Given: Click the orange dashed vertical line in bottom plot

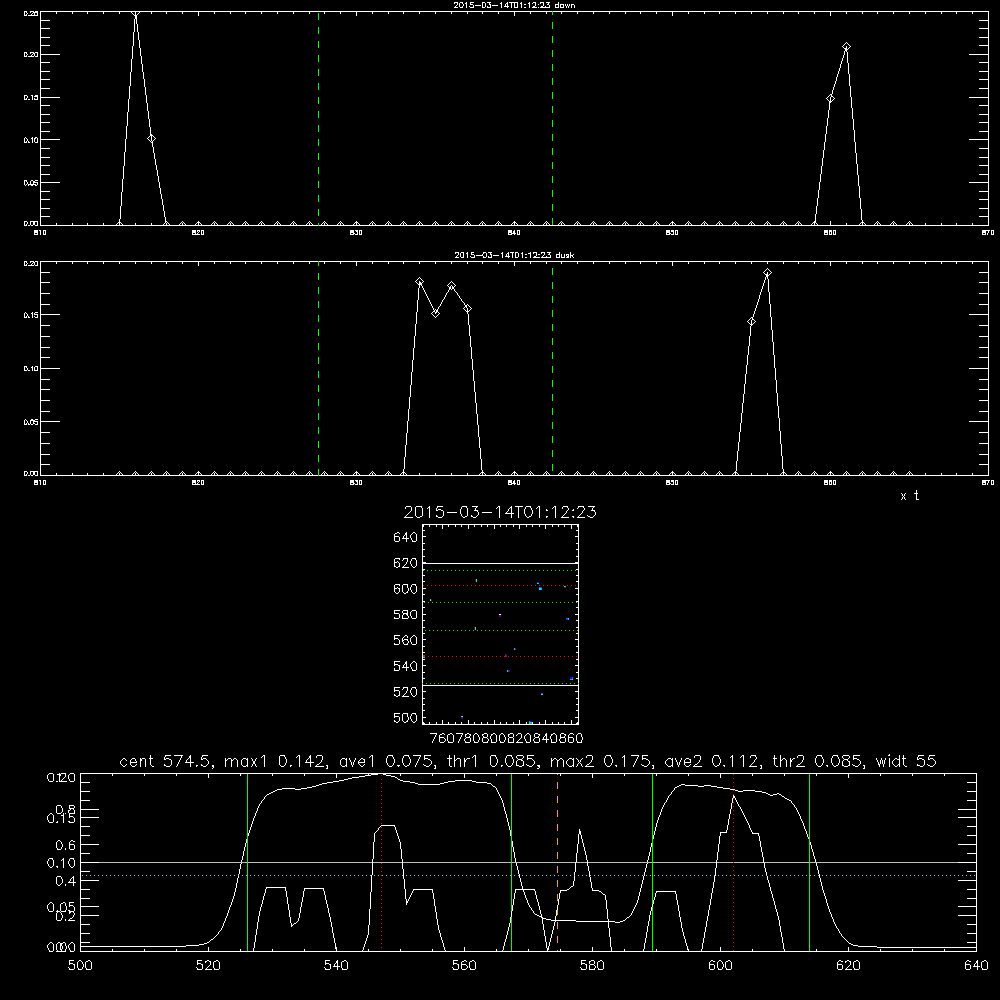Looking at the screenshot, I should point(557,862).
